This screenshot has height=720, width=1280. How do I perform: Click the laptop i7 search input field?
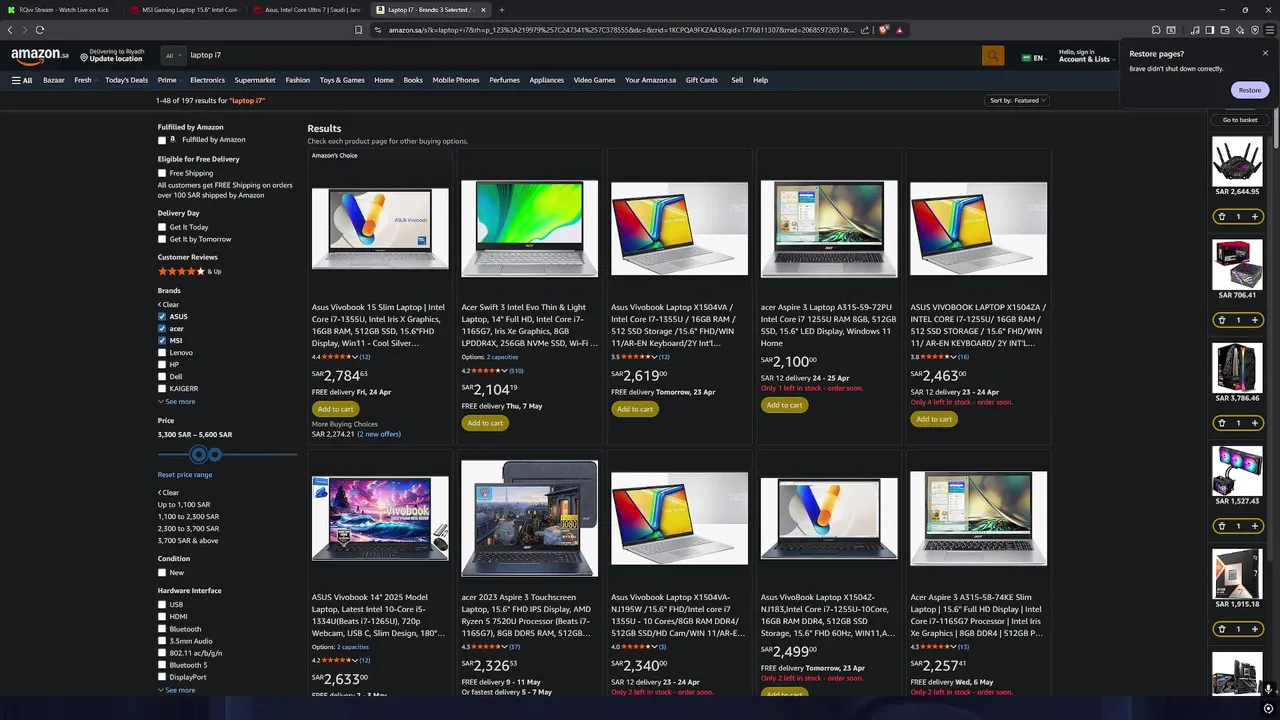click(x=582, y=56)
